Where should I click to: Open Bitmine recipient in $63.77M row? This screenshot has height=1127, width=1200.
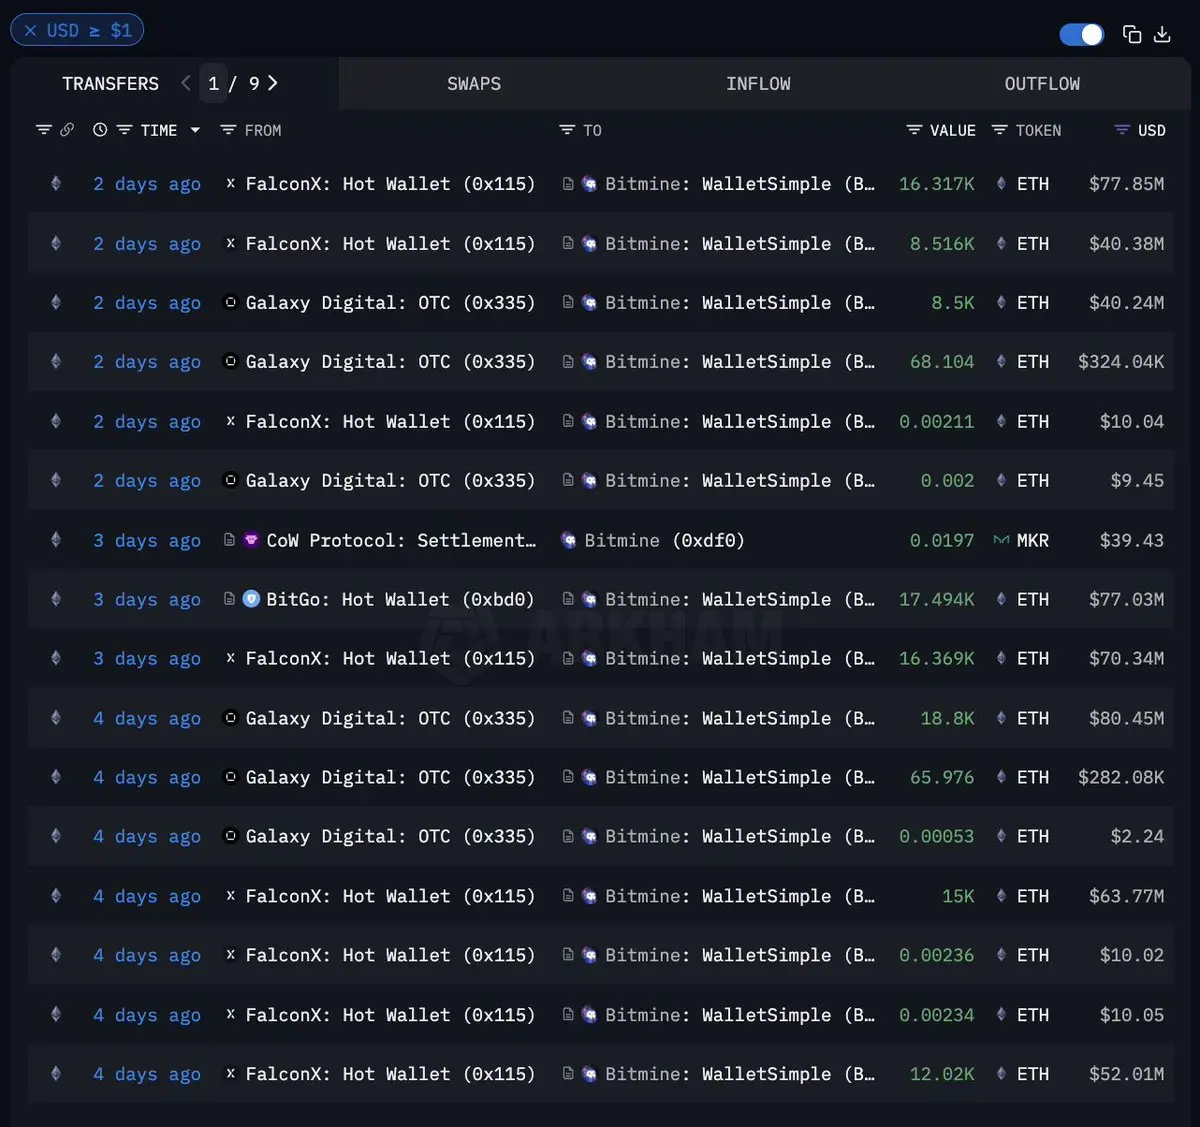pyautogui.click(x=740, y=896)
